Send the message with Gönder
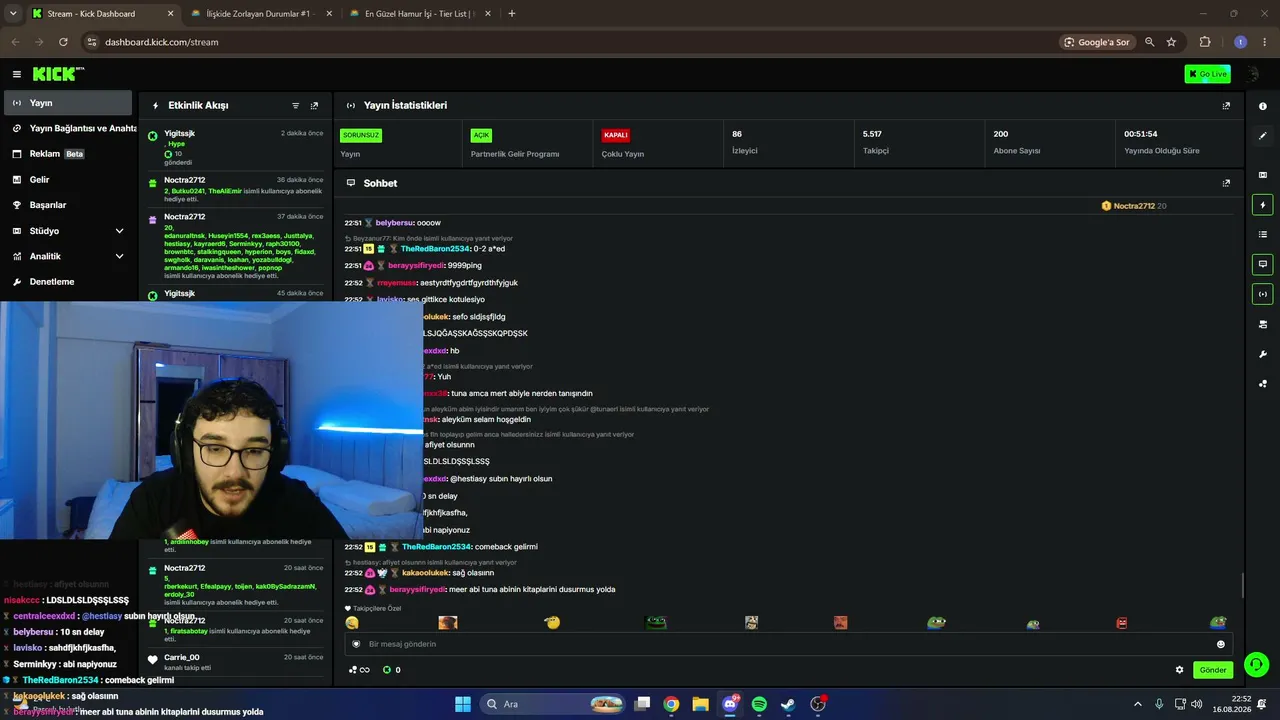 1212,670
